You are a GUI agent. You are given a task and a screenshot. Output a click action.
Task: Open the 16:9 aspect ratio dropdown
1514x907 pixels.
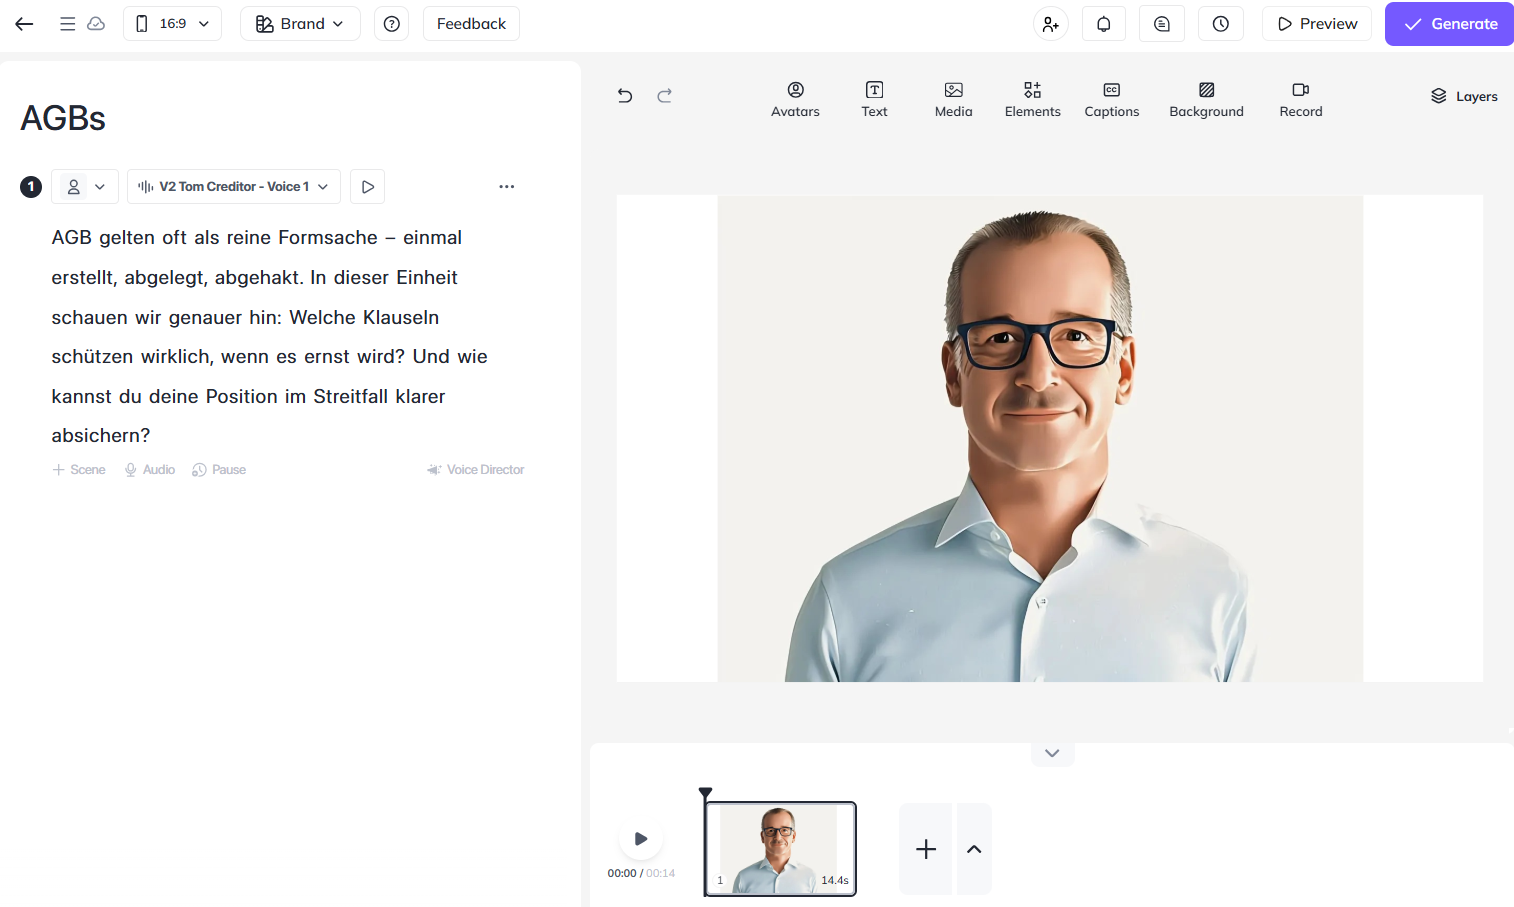[x=172, y=24]
